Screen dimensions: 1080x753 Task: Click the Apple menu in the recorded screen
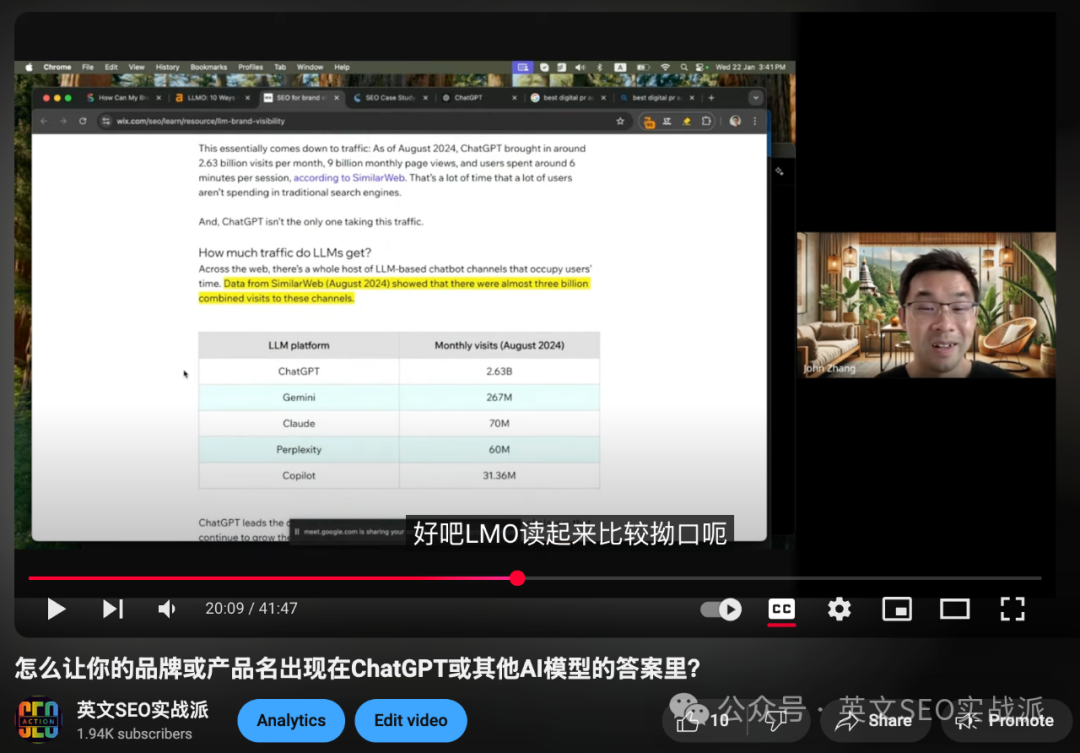tap(29, 68)
